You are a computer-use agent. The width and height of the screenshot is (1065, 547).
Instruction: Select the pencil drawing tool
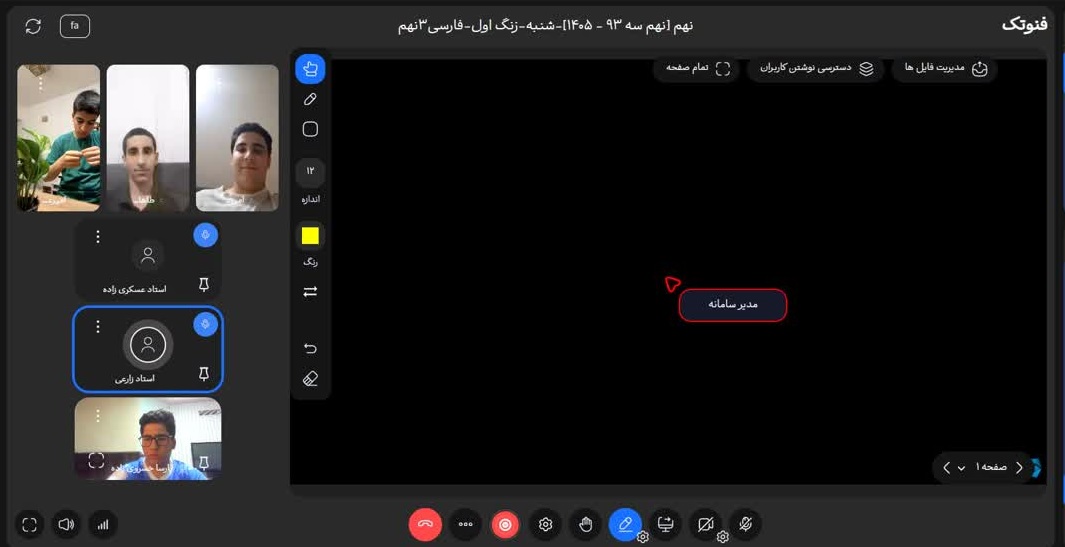(x=310, y=99)
